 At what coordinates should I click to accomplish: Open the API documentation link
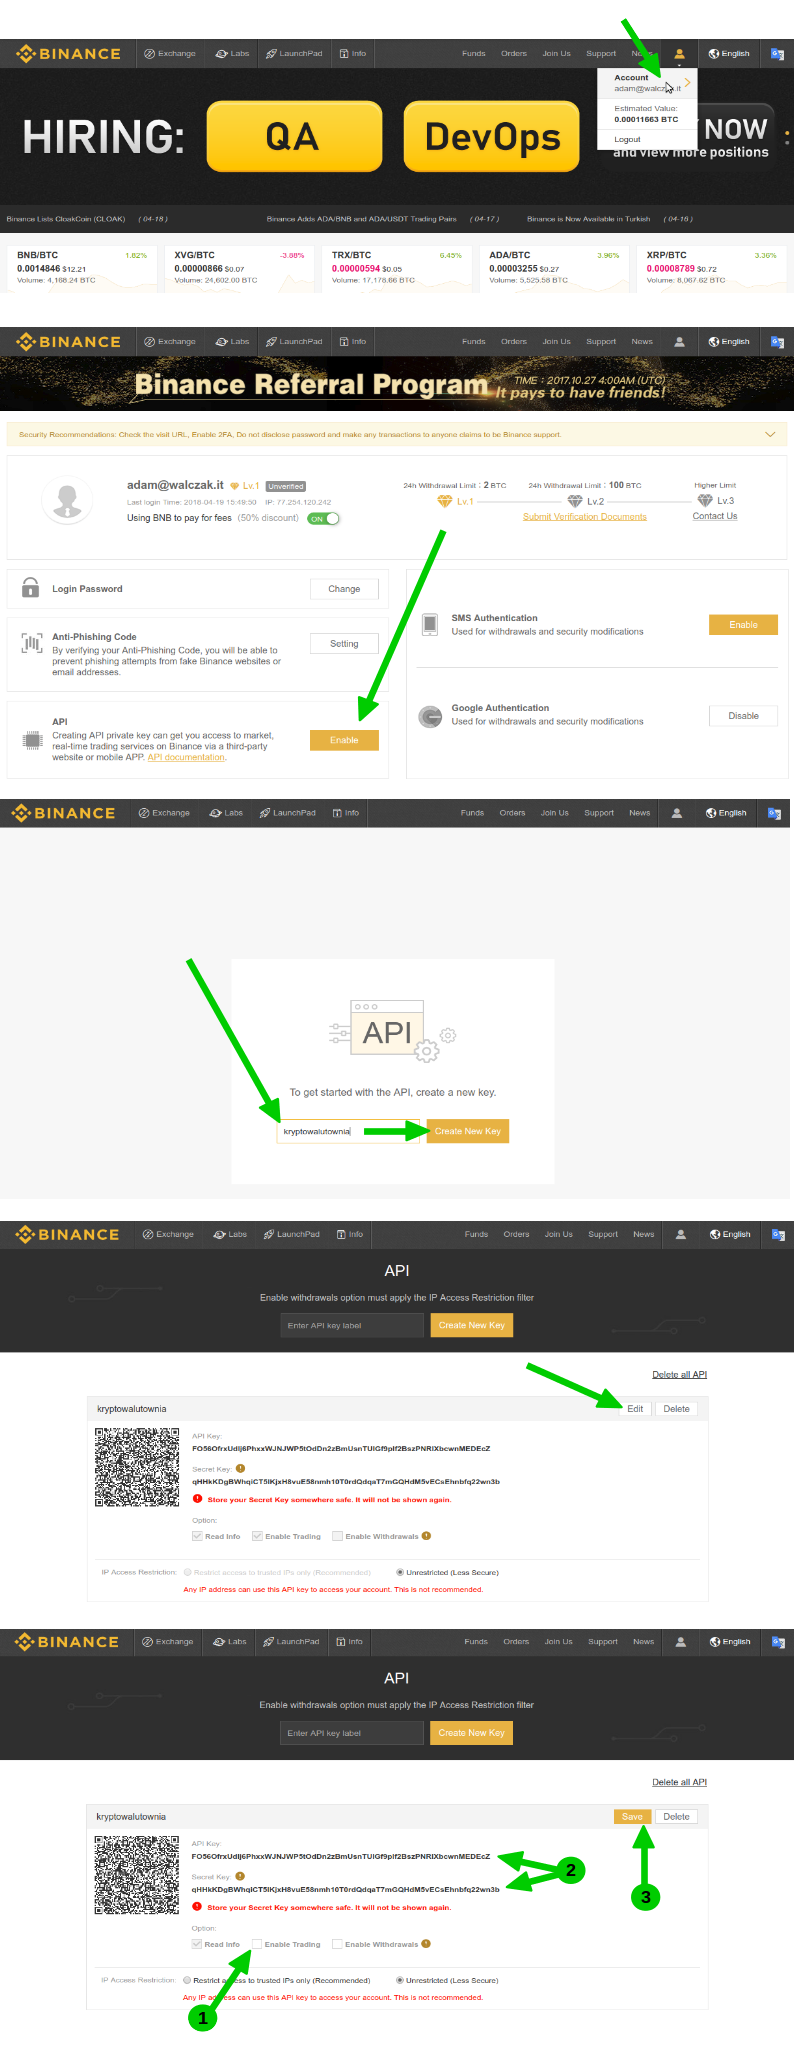186,757
